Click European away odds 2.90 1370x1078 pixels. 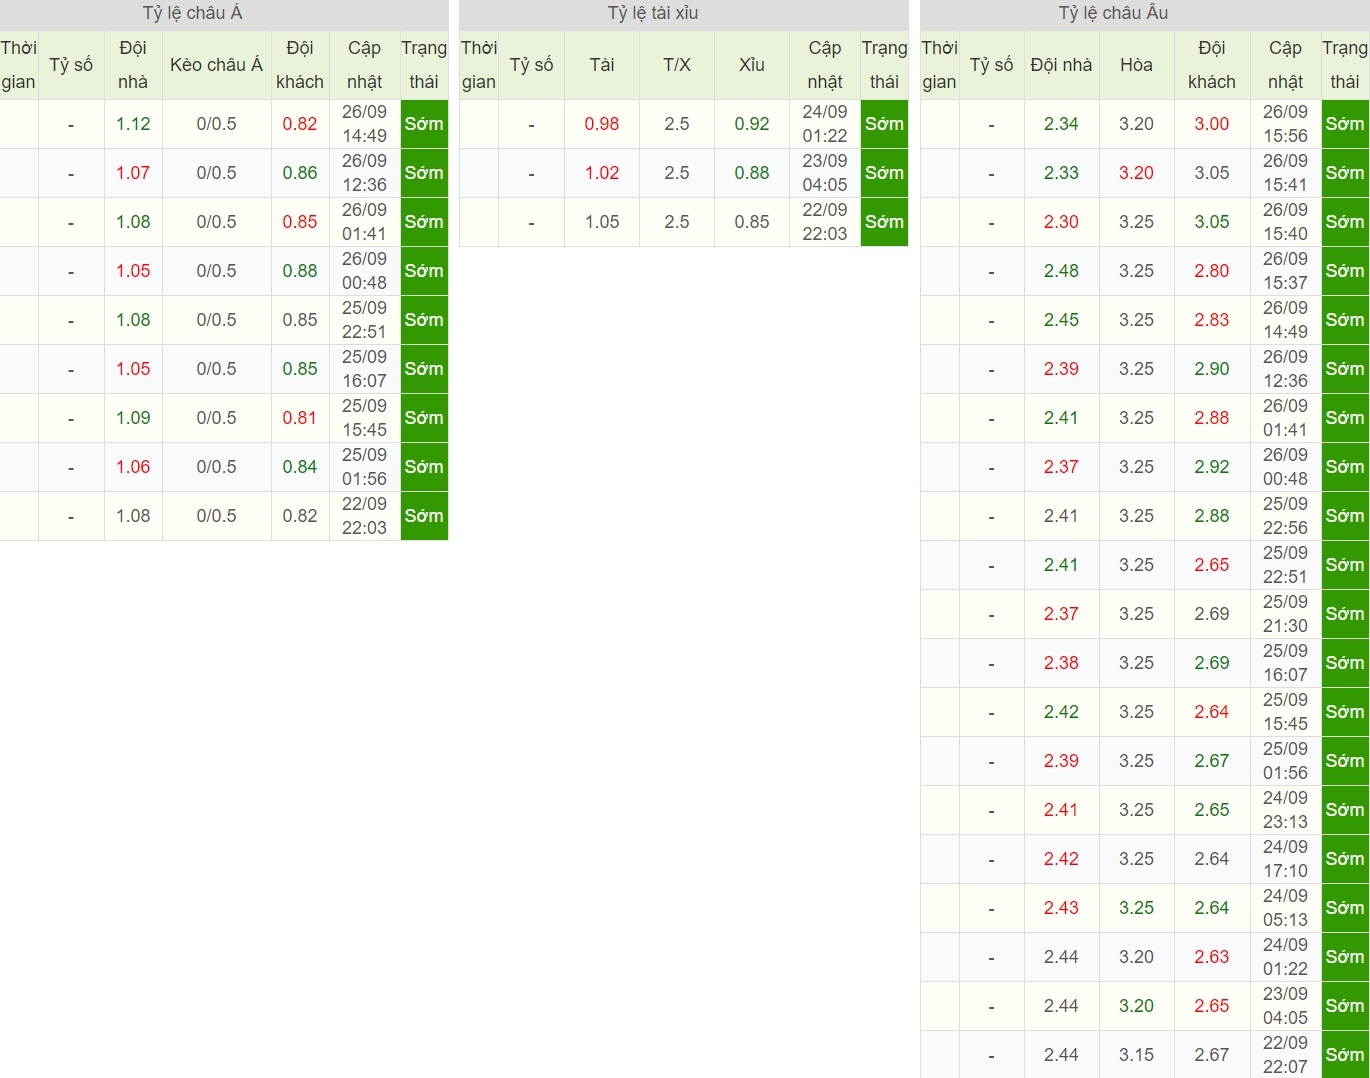point(1212,369)
